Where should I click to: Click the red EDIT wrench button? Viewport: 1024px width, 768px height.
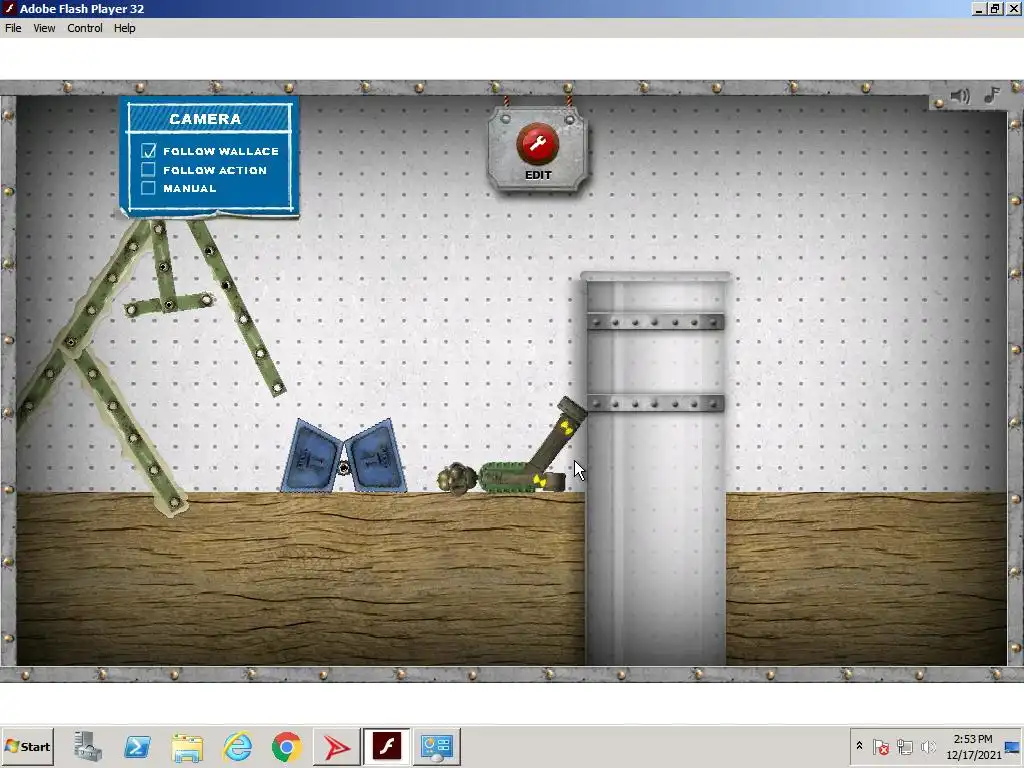(537, 144)
